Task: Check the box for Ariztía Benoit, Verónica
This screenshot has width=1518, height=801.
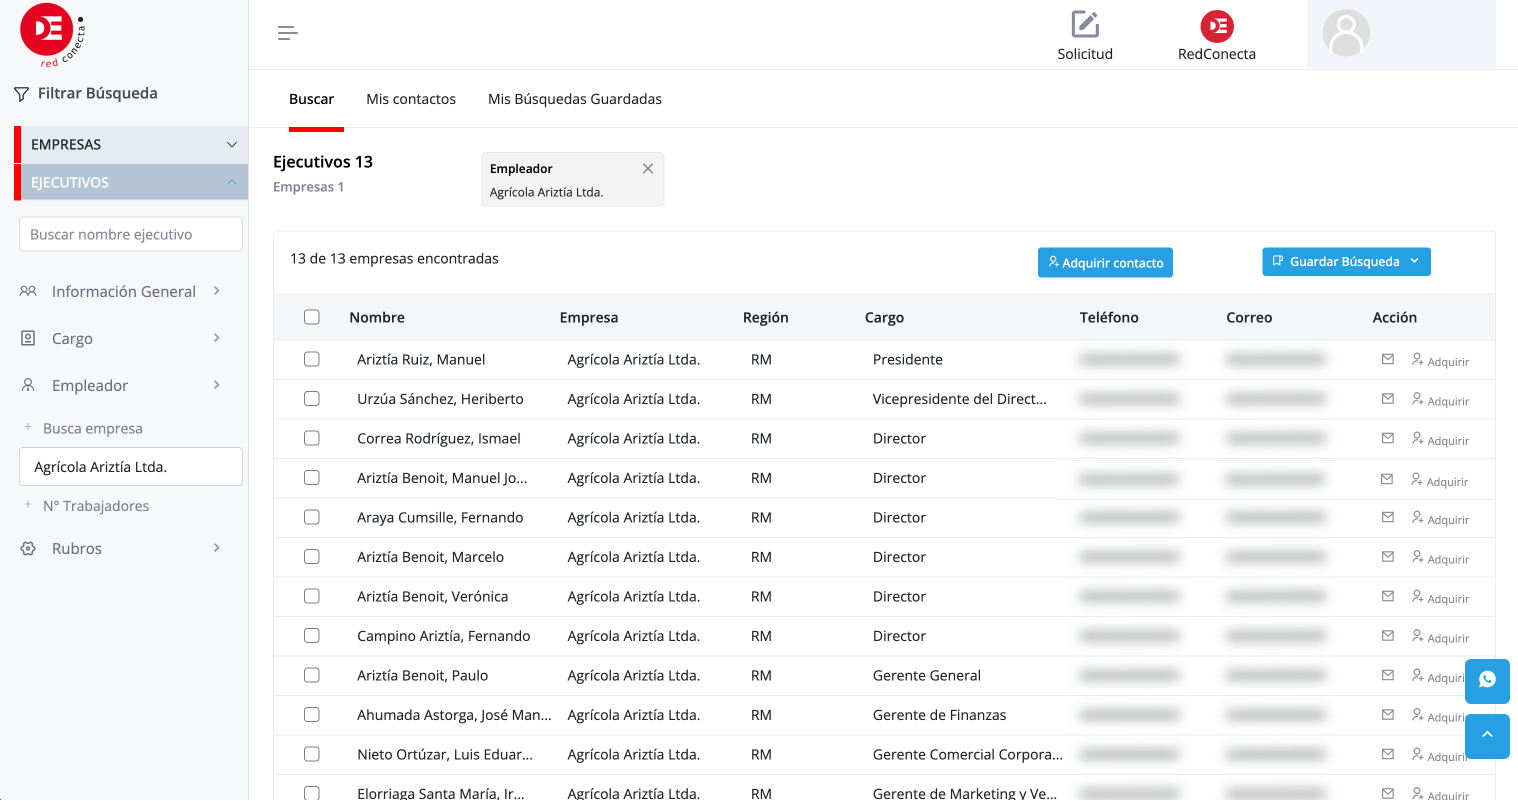Action: (312, 596)
